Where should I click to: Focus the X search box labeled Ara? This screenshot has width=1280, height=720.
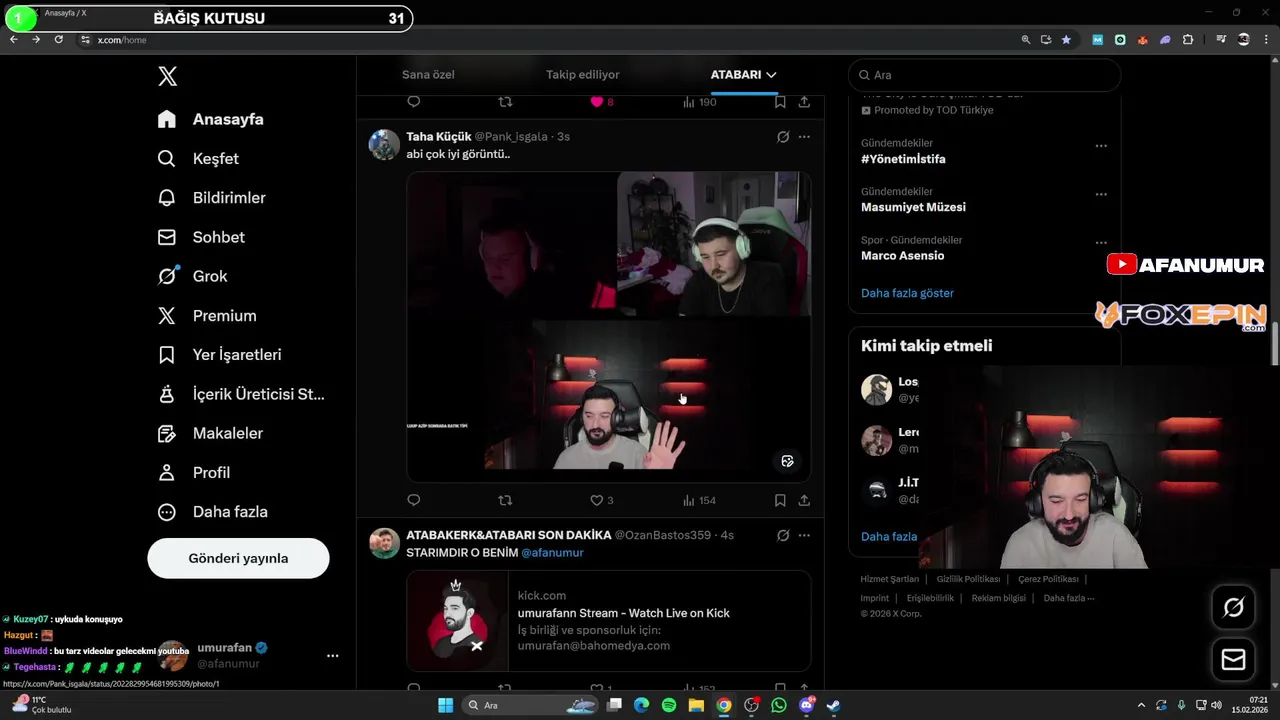coord(985,75)
